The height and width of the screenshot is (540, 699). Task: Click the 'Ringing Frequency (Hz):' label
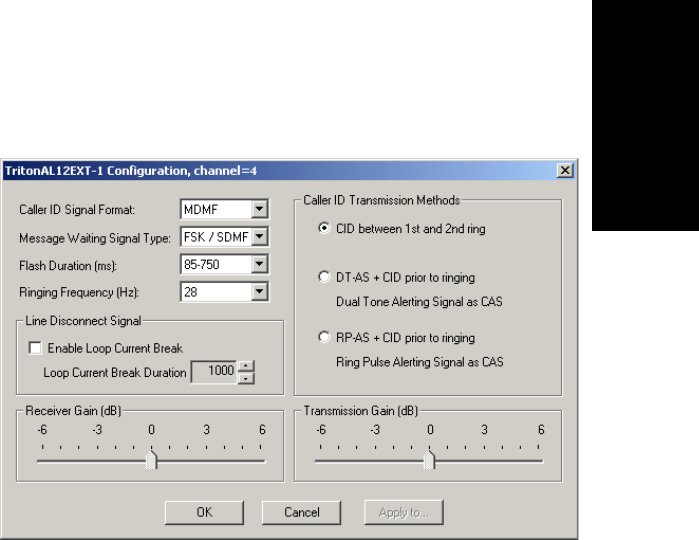[x=79, y=293]
